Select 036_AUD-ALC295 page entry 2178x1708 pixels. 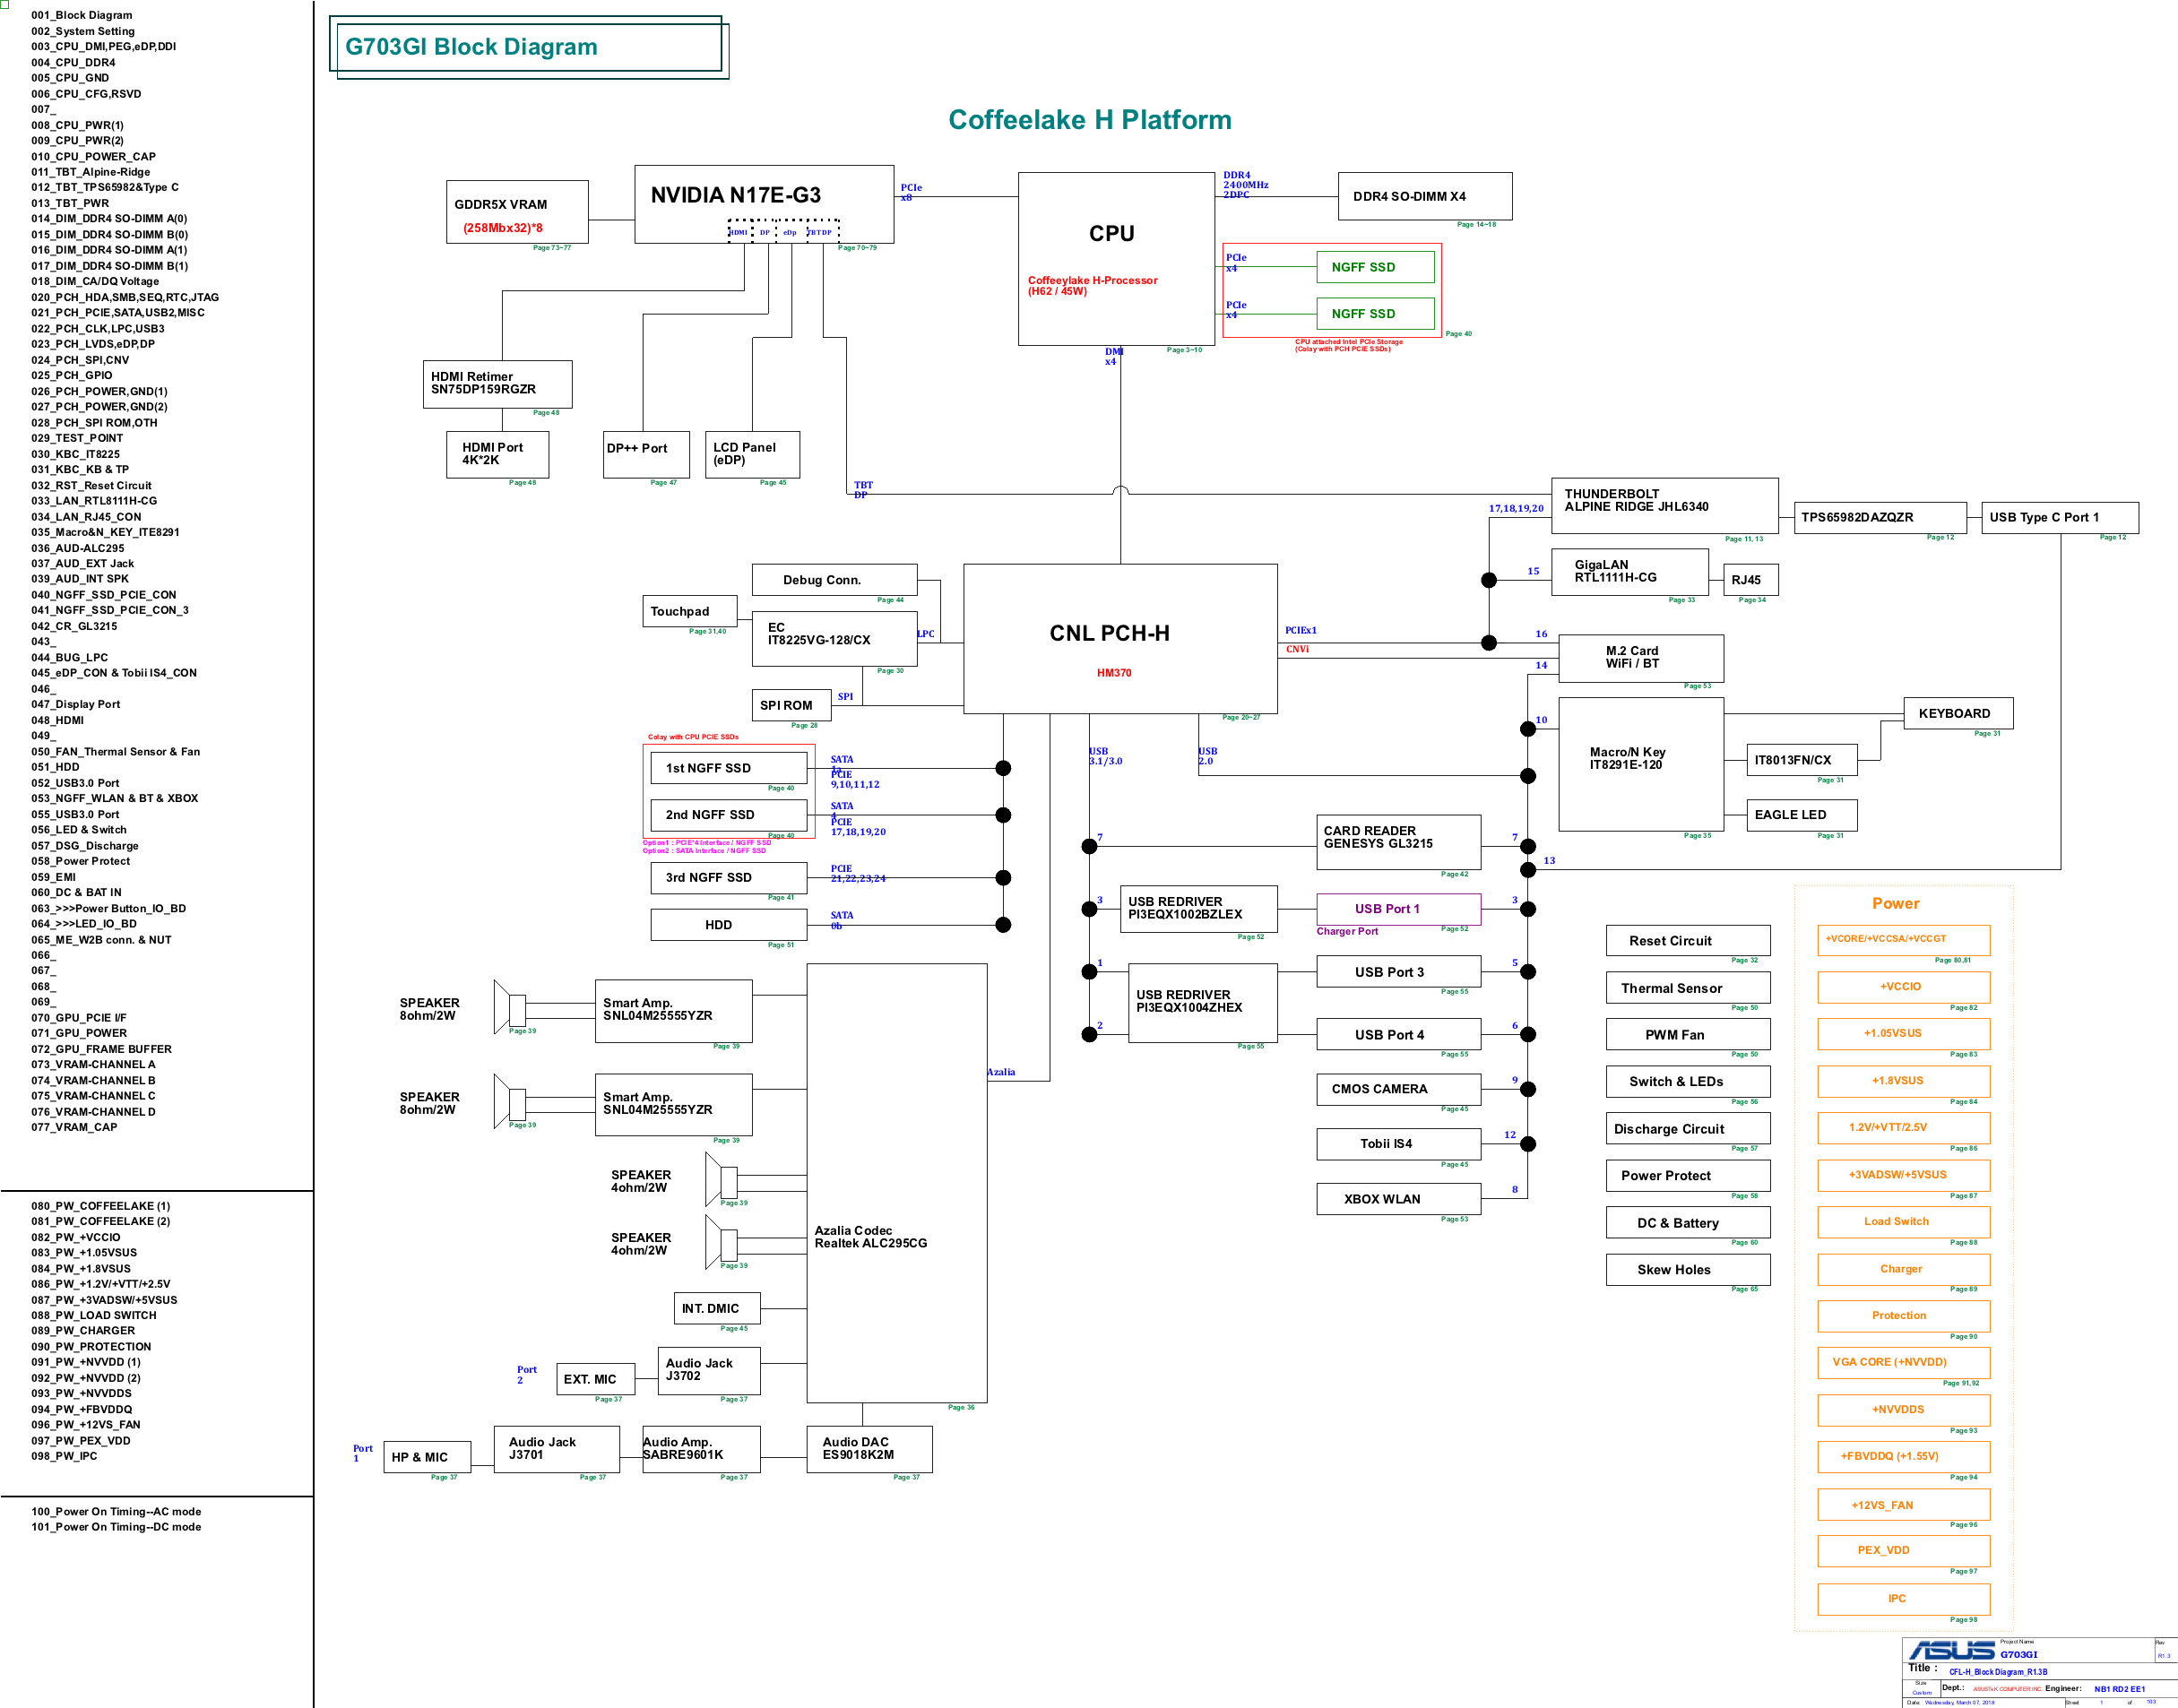(77, 548)
